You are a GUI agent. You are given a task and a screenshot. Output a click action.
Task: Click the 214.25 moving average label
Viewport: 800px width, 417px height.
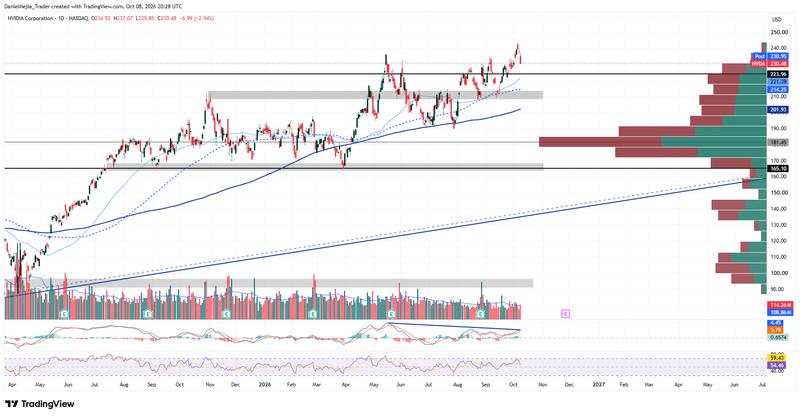pyautogui.click(x=778, y=89)
